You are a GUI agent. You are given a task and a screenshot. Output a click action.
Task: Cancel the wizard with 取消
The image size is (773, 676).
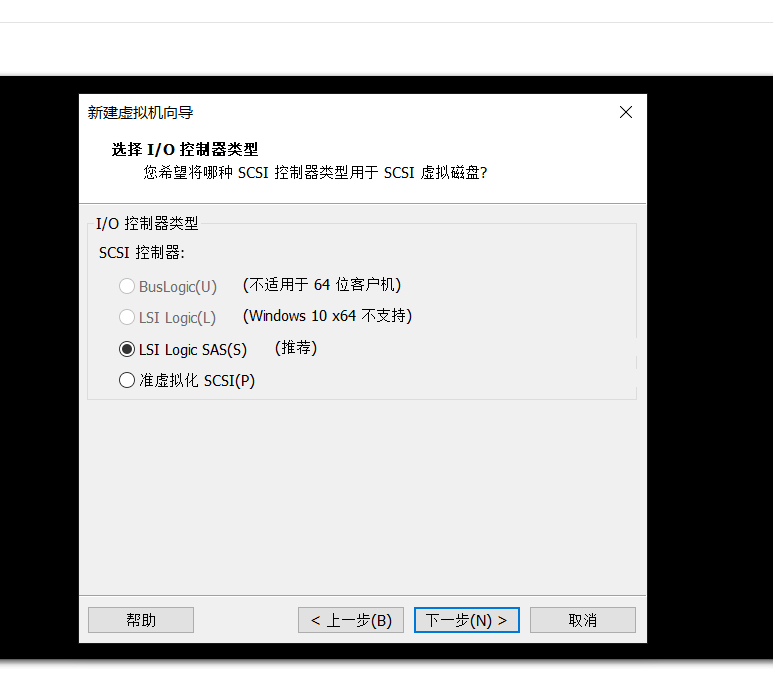tap(583, 620)
